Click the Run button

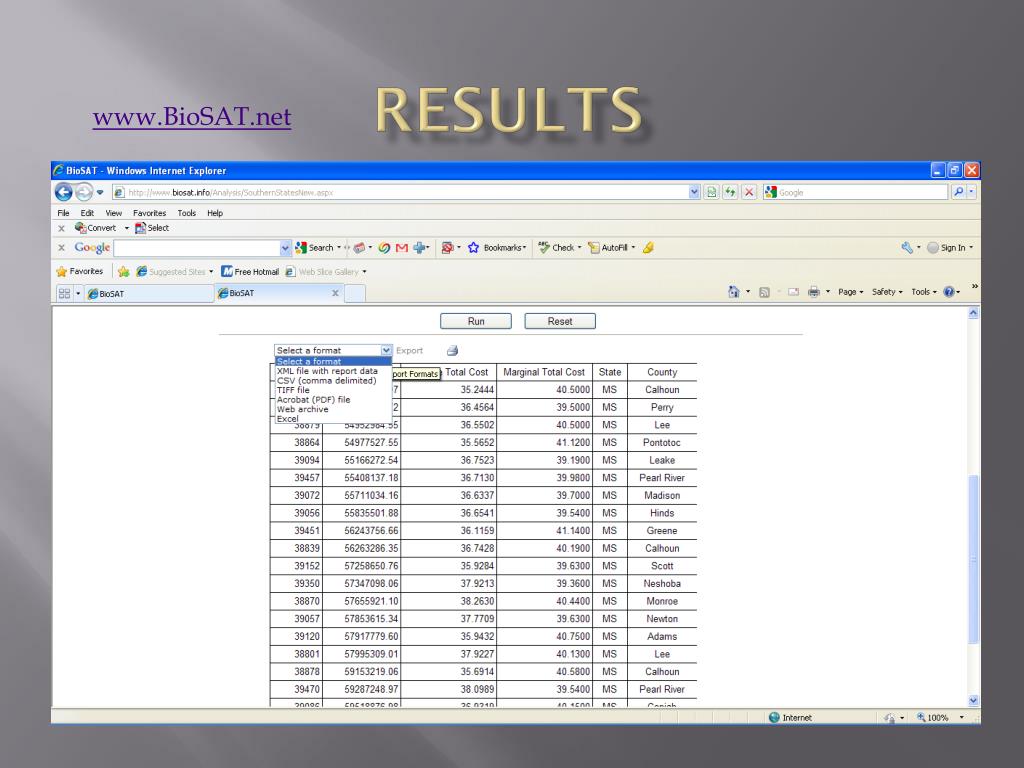[x=475, y=321]
